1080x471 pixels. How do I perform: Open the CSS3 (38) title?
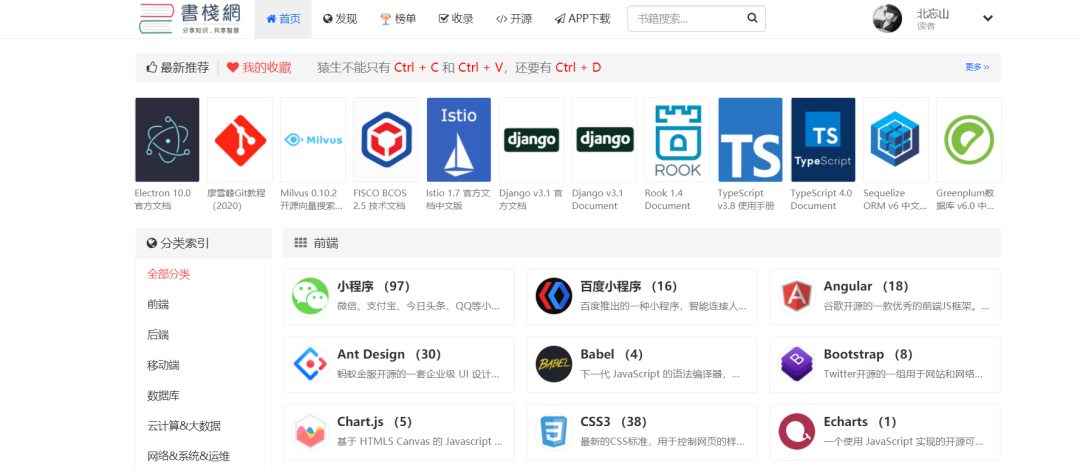pyautogui.click(x=613, y=421)
